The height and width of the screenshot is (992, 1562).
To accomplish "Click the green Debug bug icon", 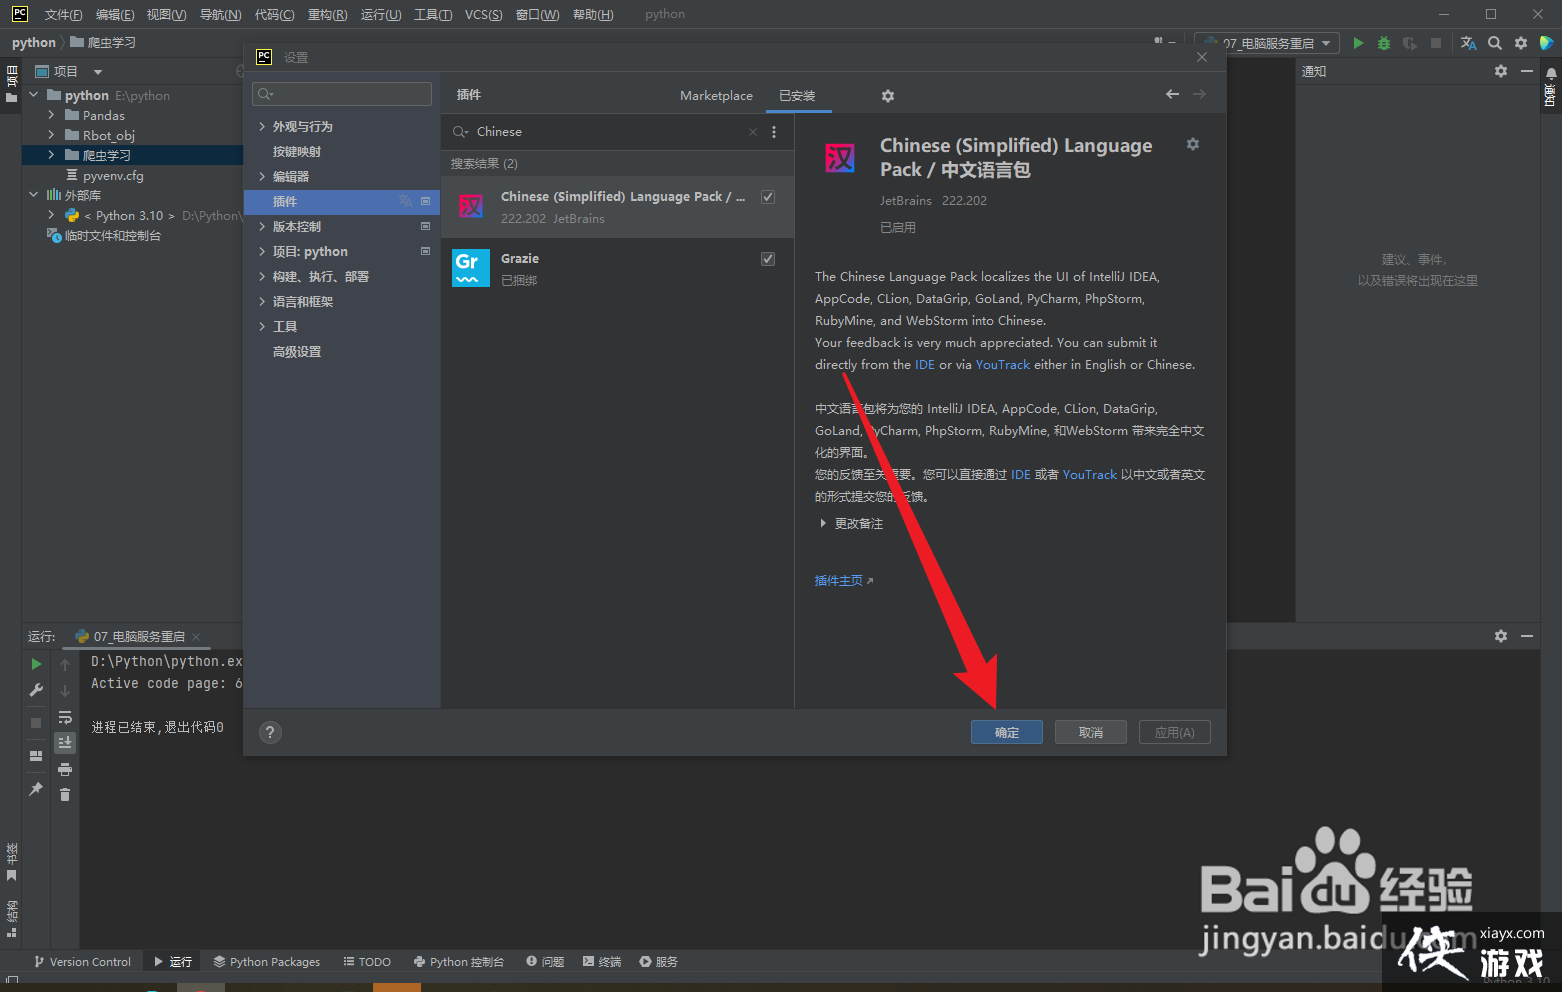I will [1384, 43].
